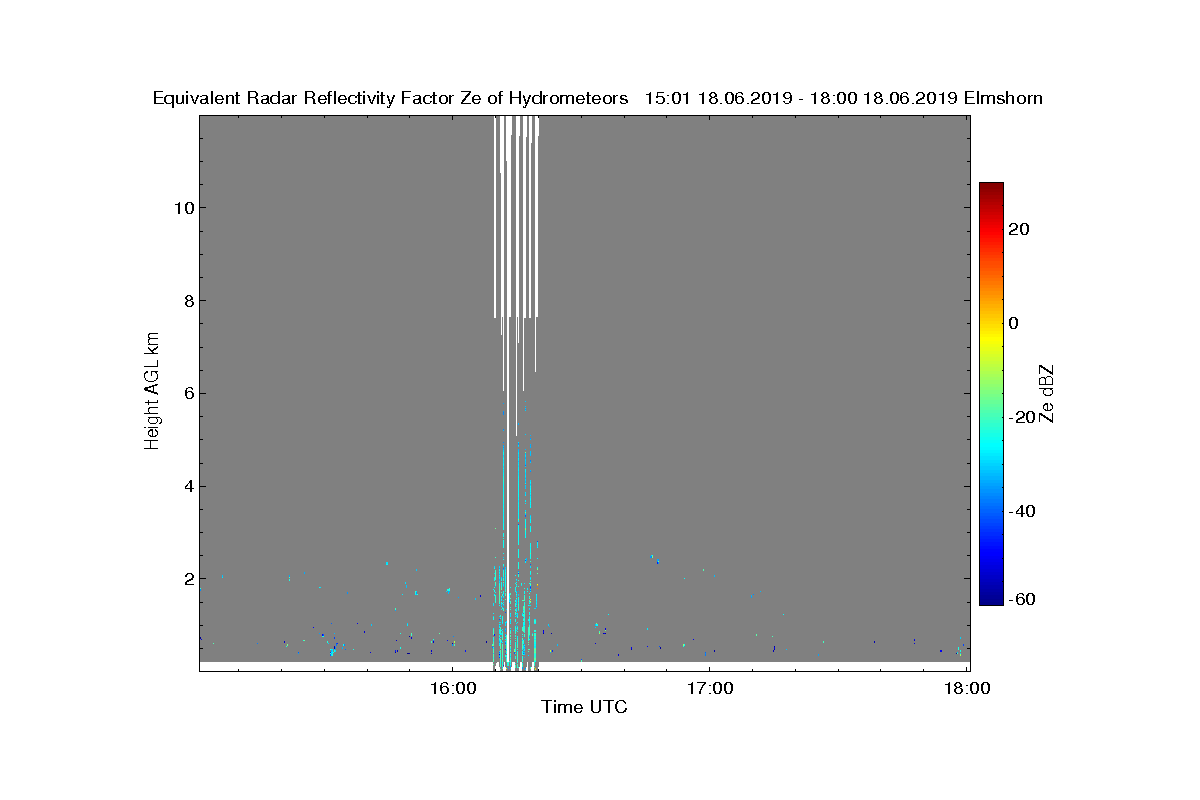Click the colorbar value 20
1200x800 pixels.
point(1019,229)
